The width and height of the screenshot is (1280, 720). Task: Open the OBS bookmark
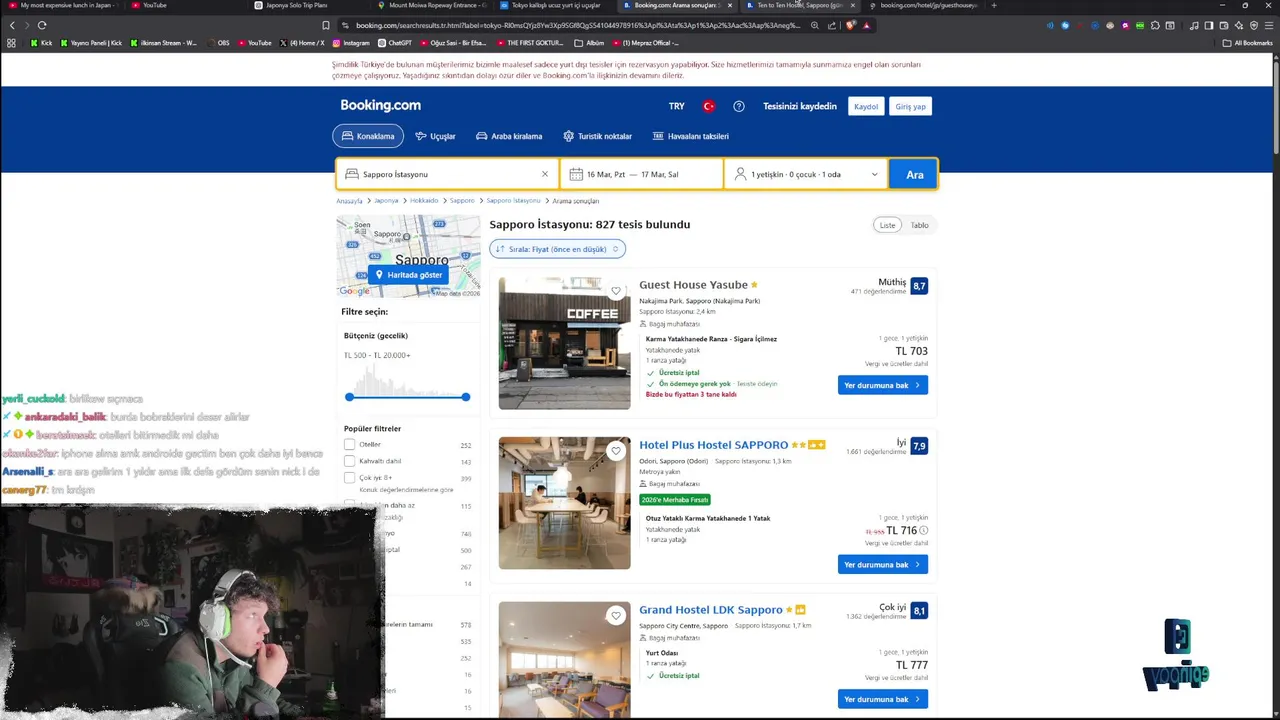pos(218,43)
